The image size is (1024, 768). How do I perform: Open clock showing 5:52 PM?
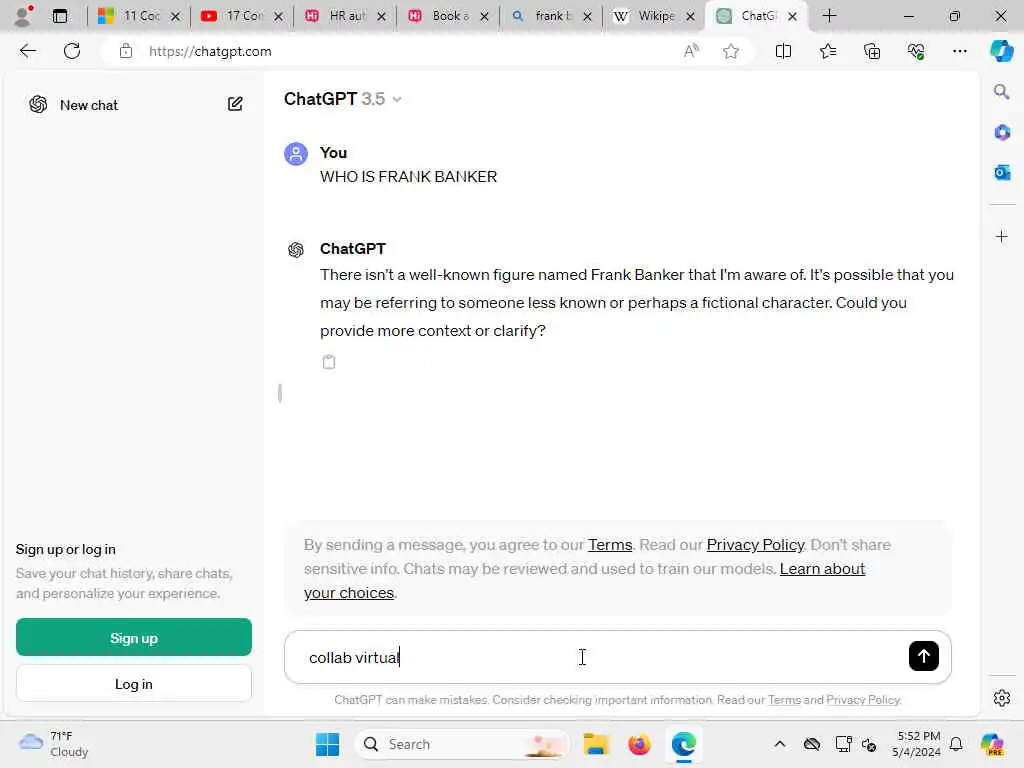(x=917, y=744)
